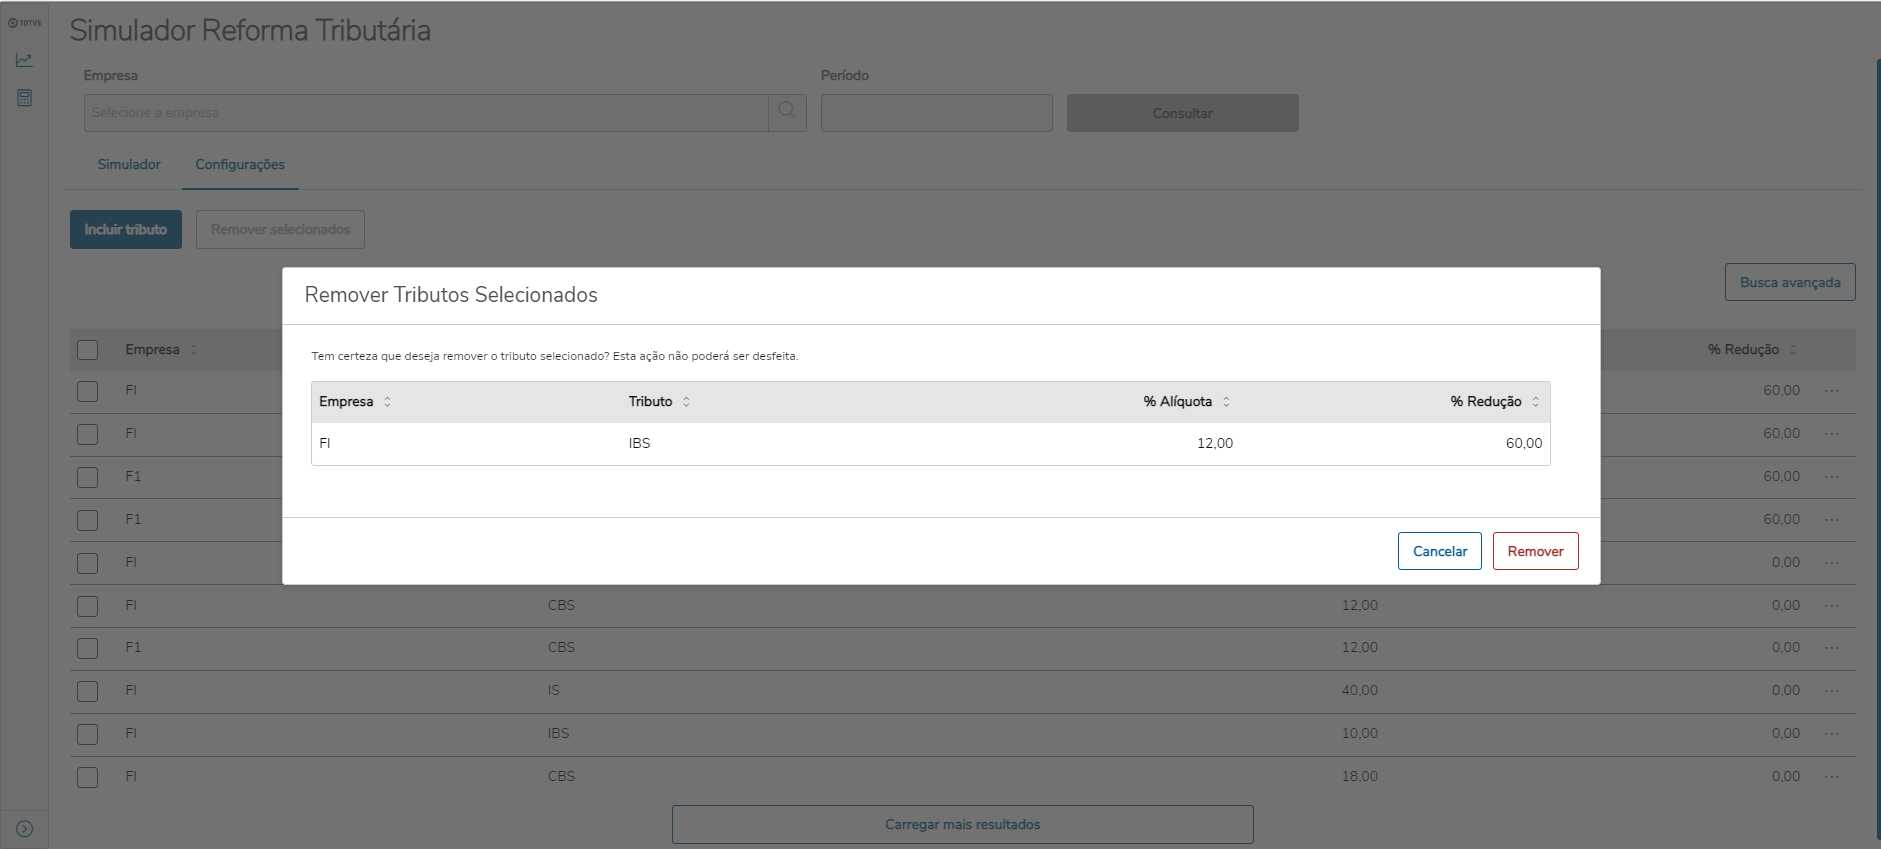The width and height of the screenshot is (1881, 849).
Task: Click the company search magnifier icon
Action: coord(787,112)
